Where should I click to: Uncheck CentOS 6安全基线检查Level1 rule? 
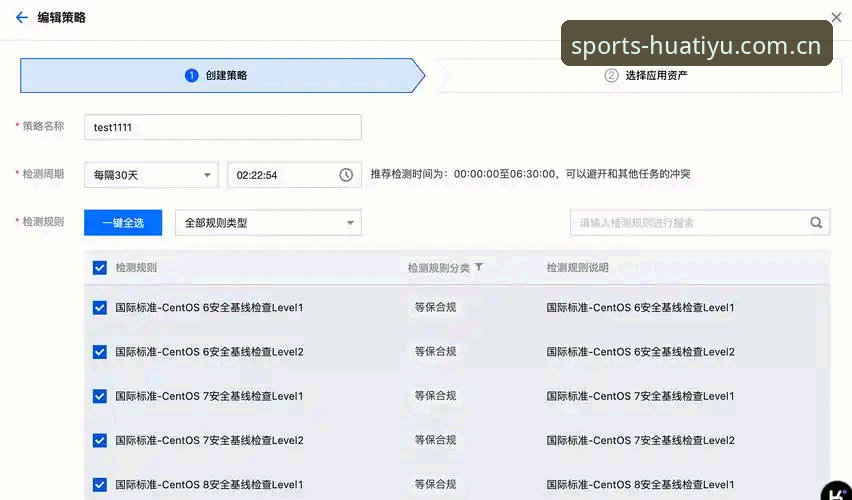click(x=99, y=308)
